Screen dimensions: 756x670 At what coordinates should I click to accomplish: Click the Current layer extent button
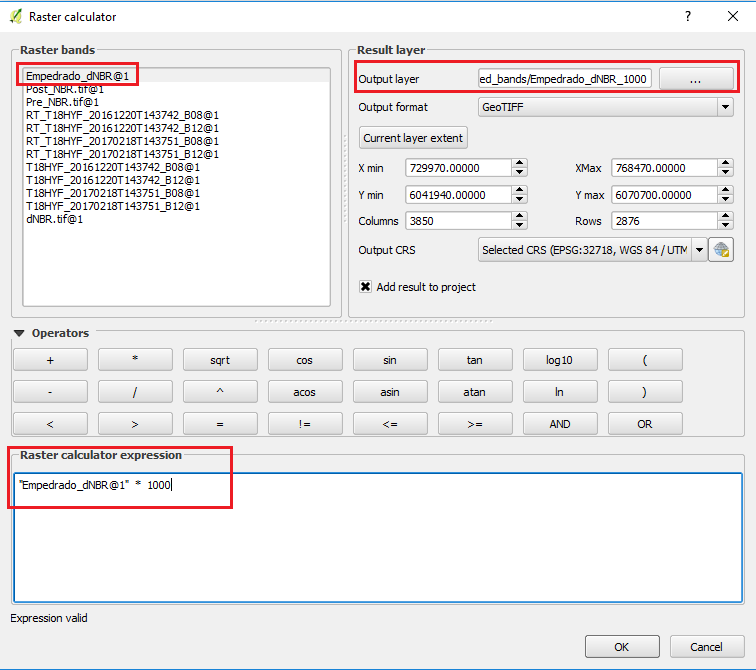[x=413, y=138]
